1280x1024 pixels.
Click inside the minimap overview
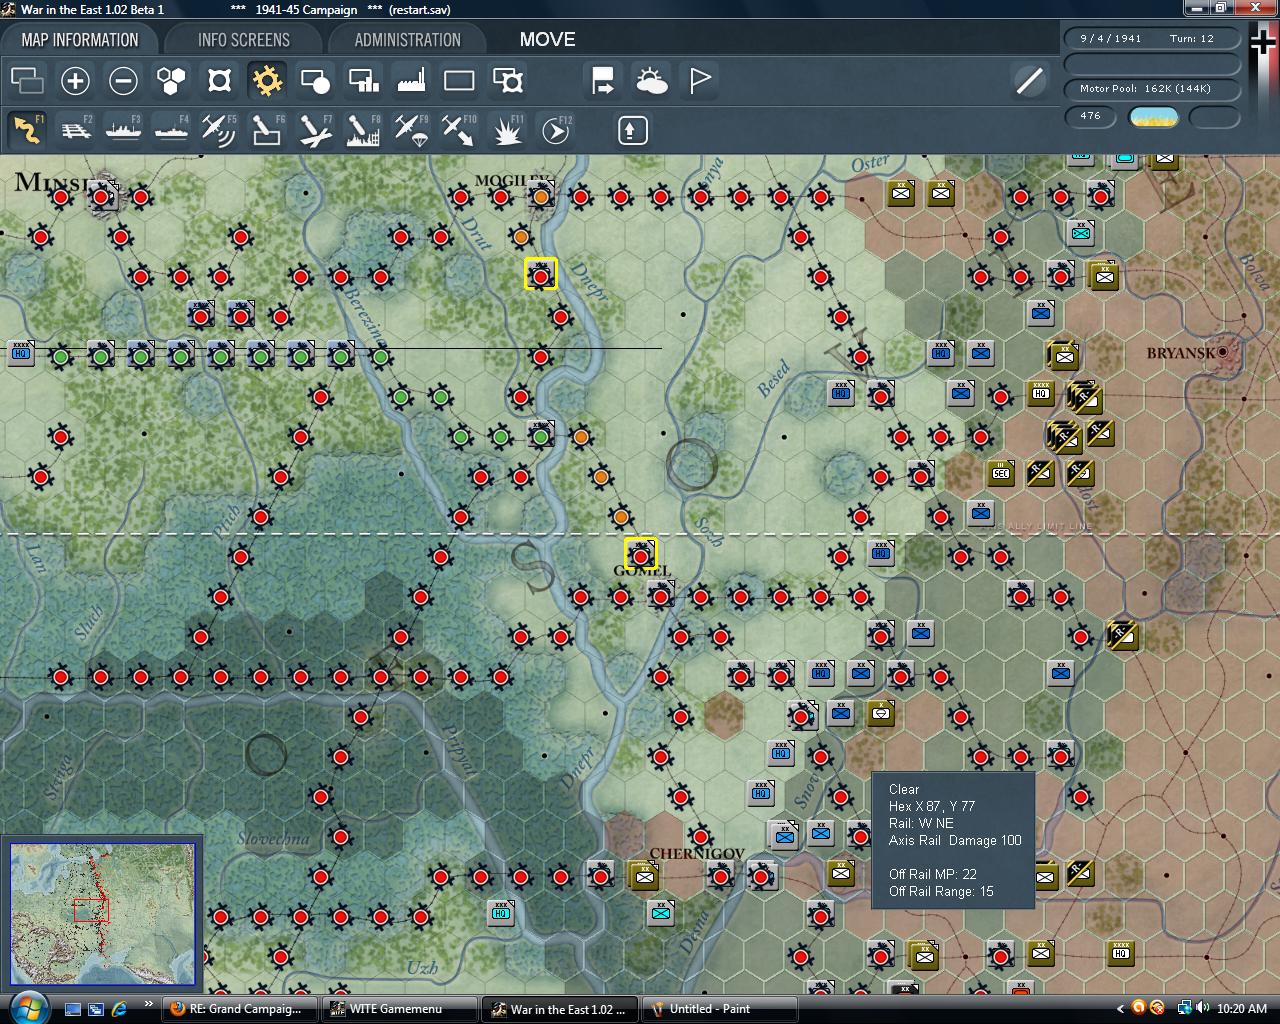coord(103,914)
